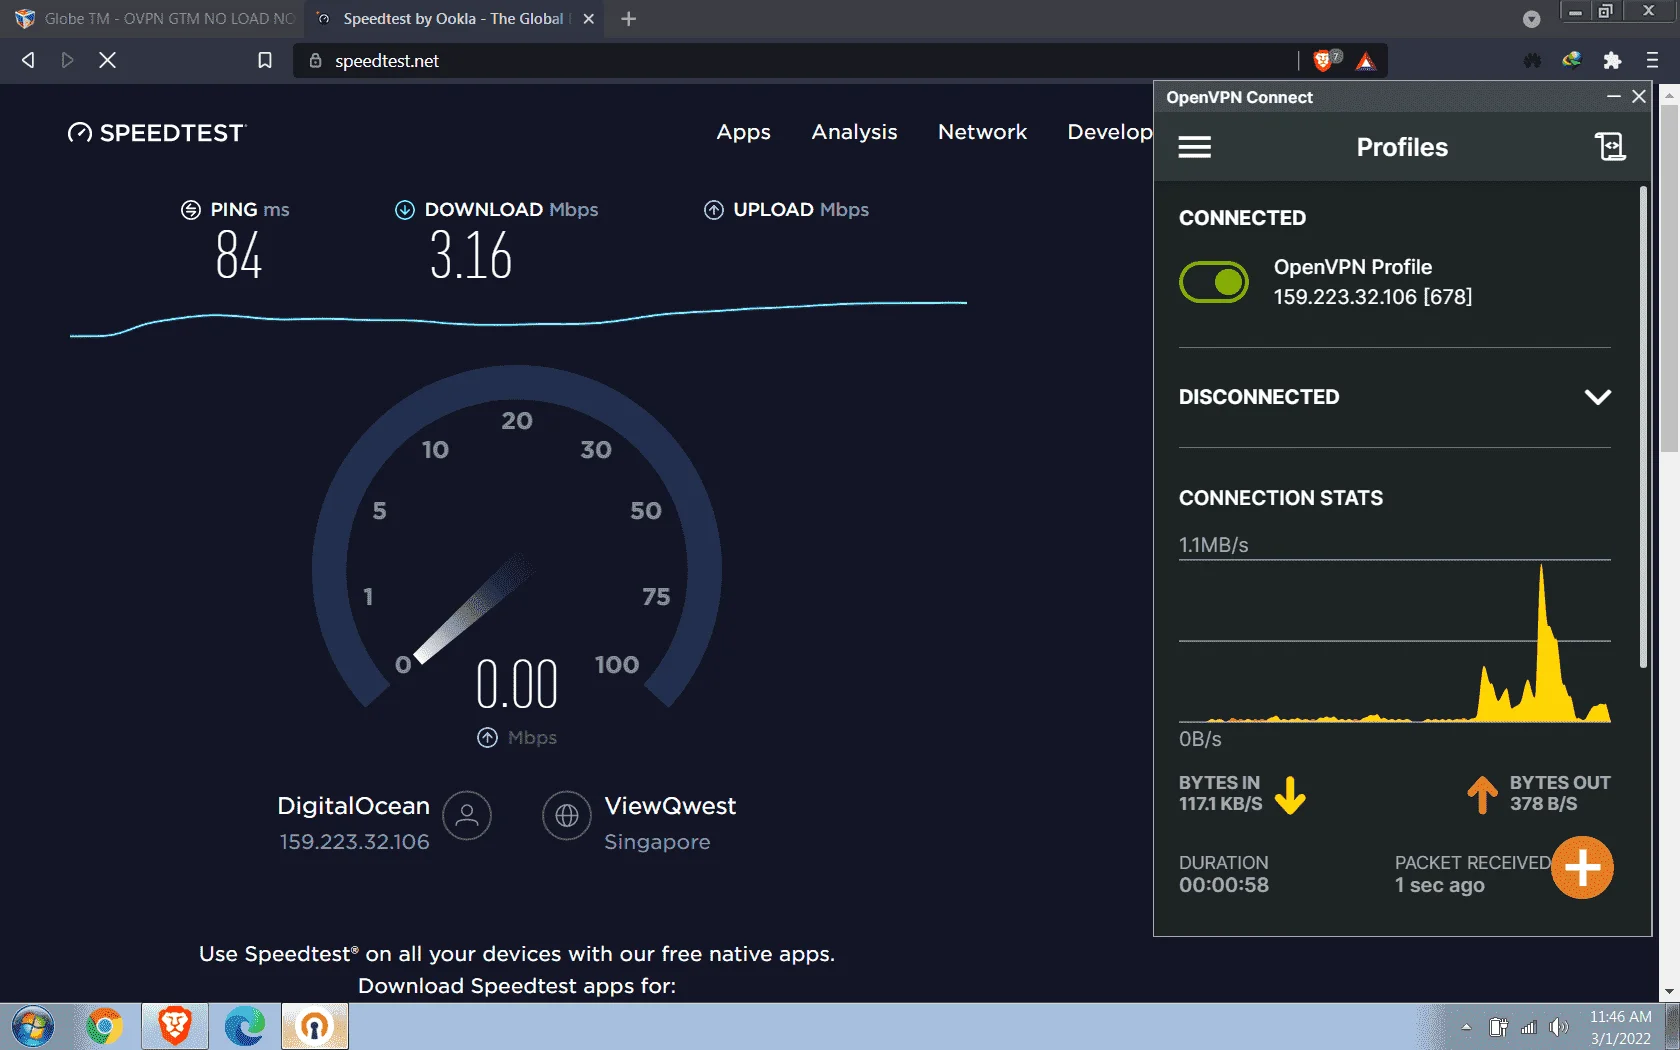Click the ViewQwest server globe icon
This screenshot has width=1680, height=1050.
point(567,816)
